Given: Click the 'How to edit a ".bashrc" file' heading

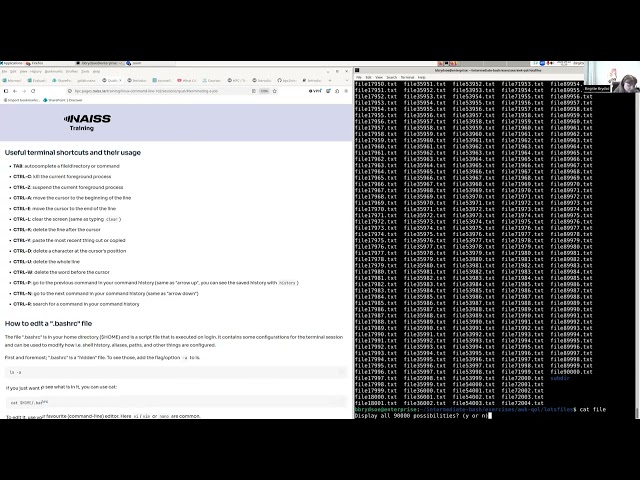Looking at the screenshot, I should point(48,323).
